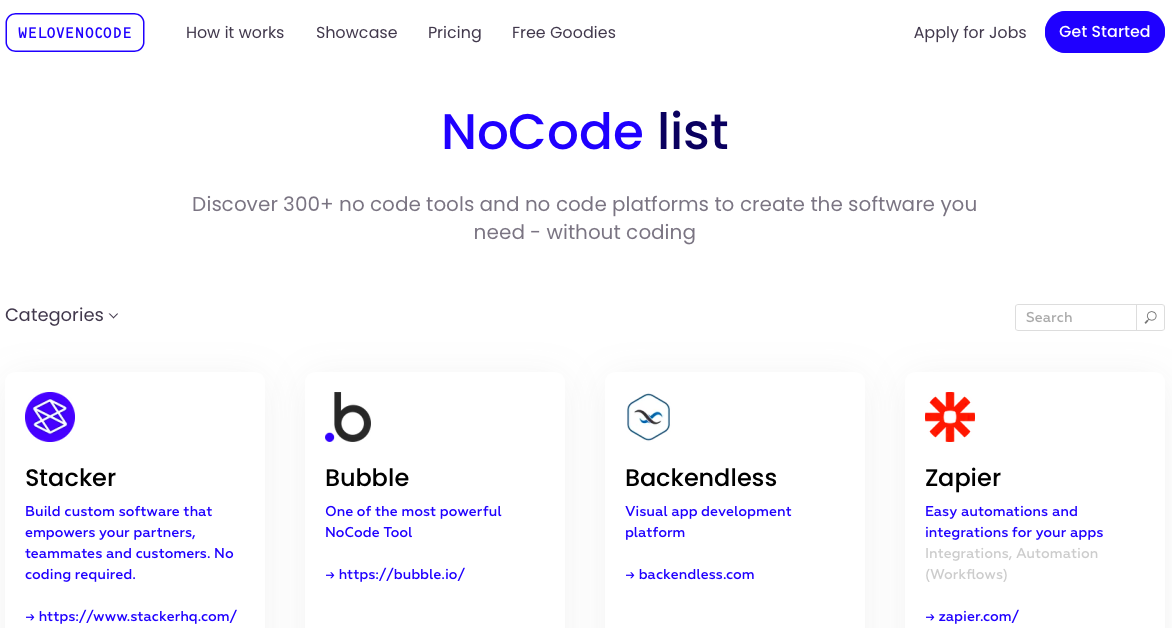Click the Backendless hexagon logo icon
This screenshot has height=628, width=1172.
[x=648, y=417]
